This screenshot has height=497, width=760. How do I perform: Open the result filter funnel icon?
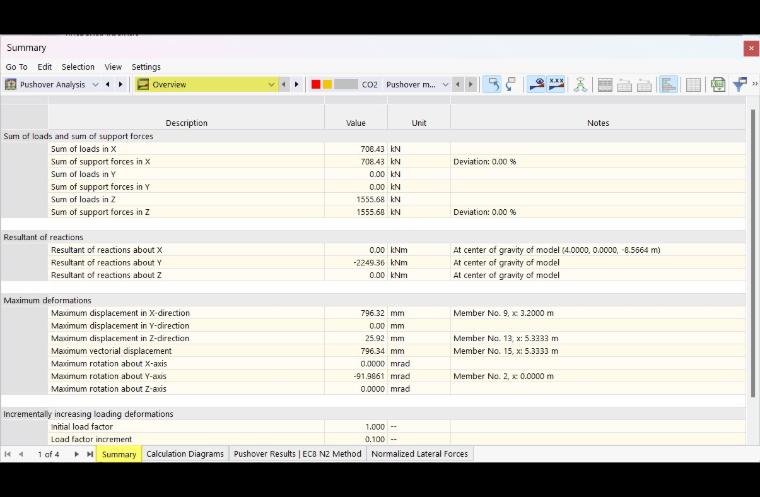[740, 84]
